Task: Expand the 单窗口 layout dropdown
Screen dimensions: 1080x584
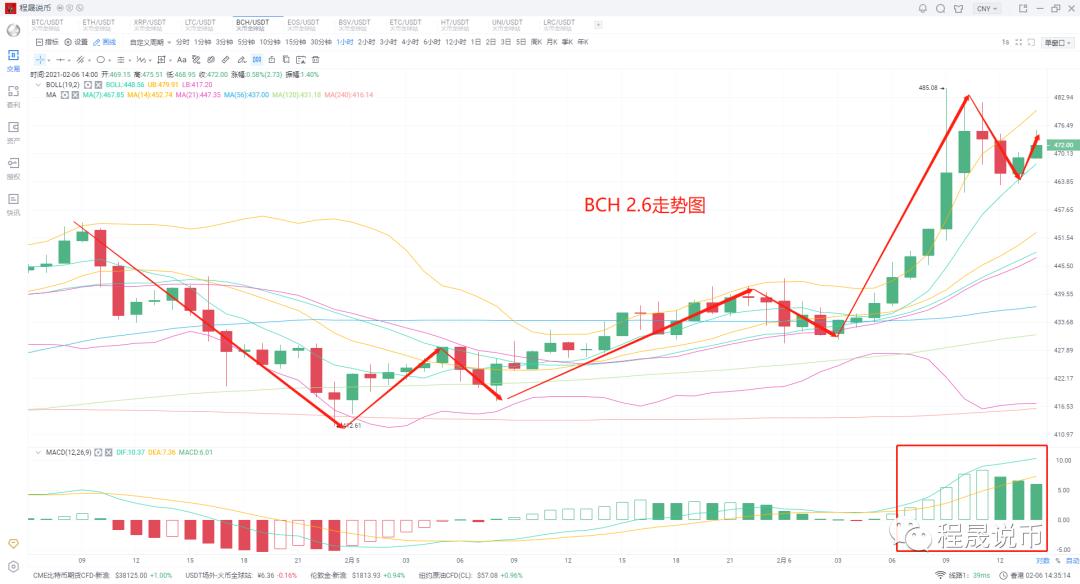Action: tap(1055, 43)
